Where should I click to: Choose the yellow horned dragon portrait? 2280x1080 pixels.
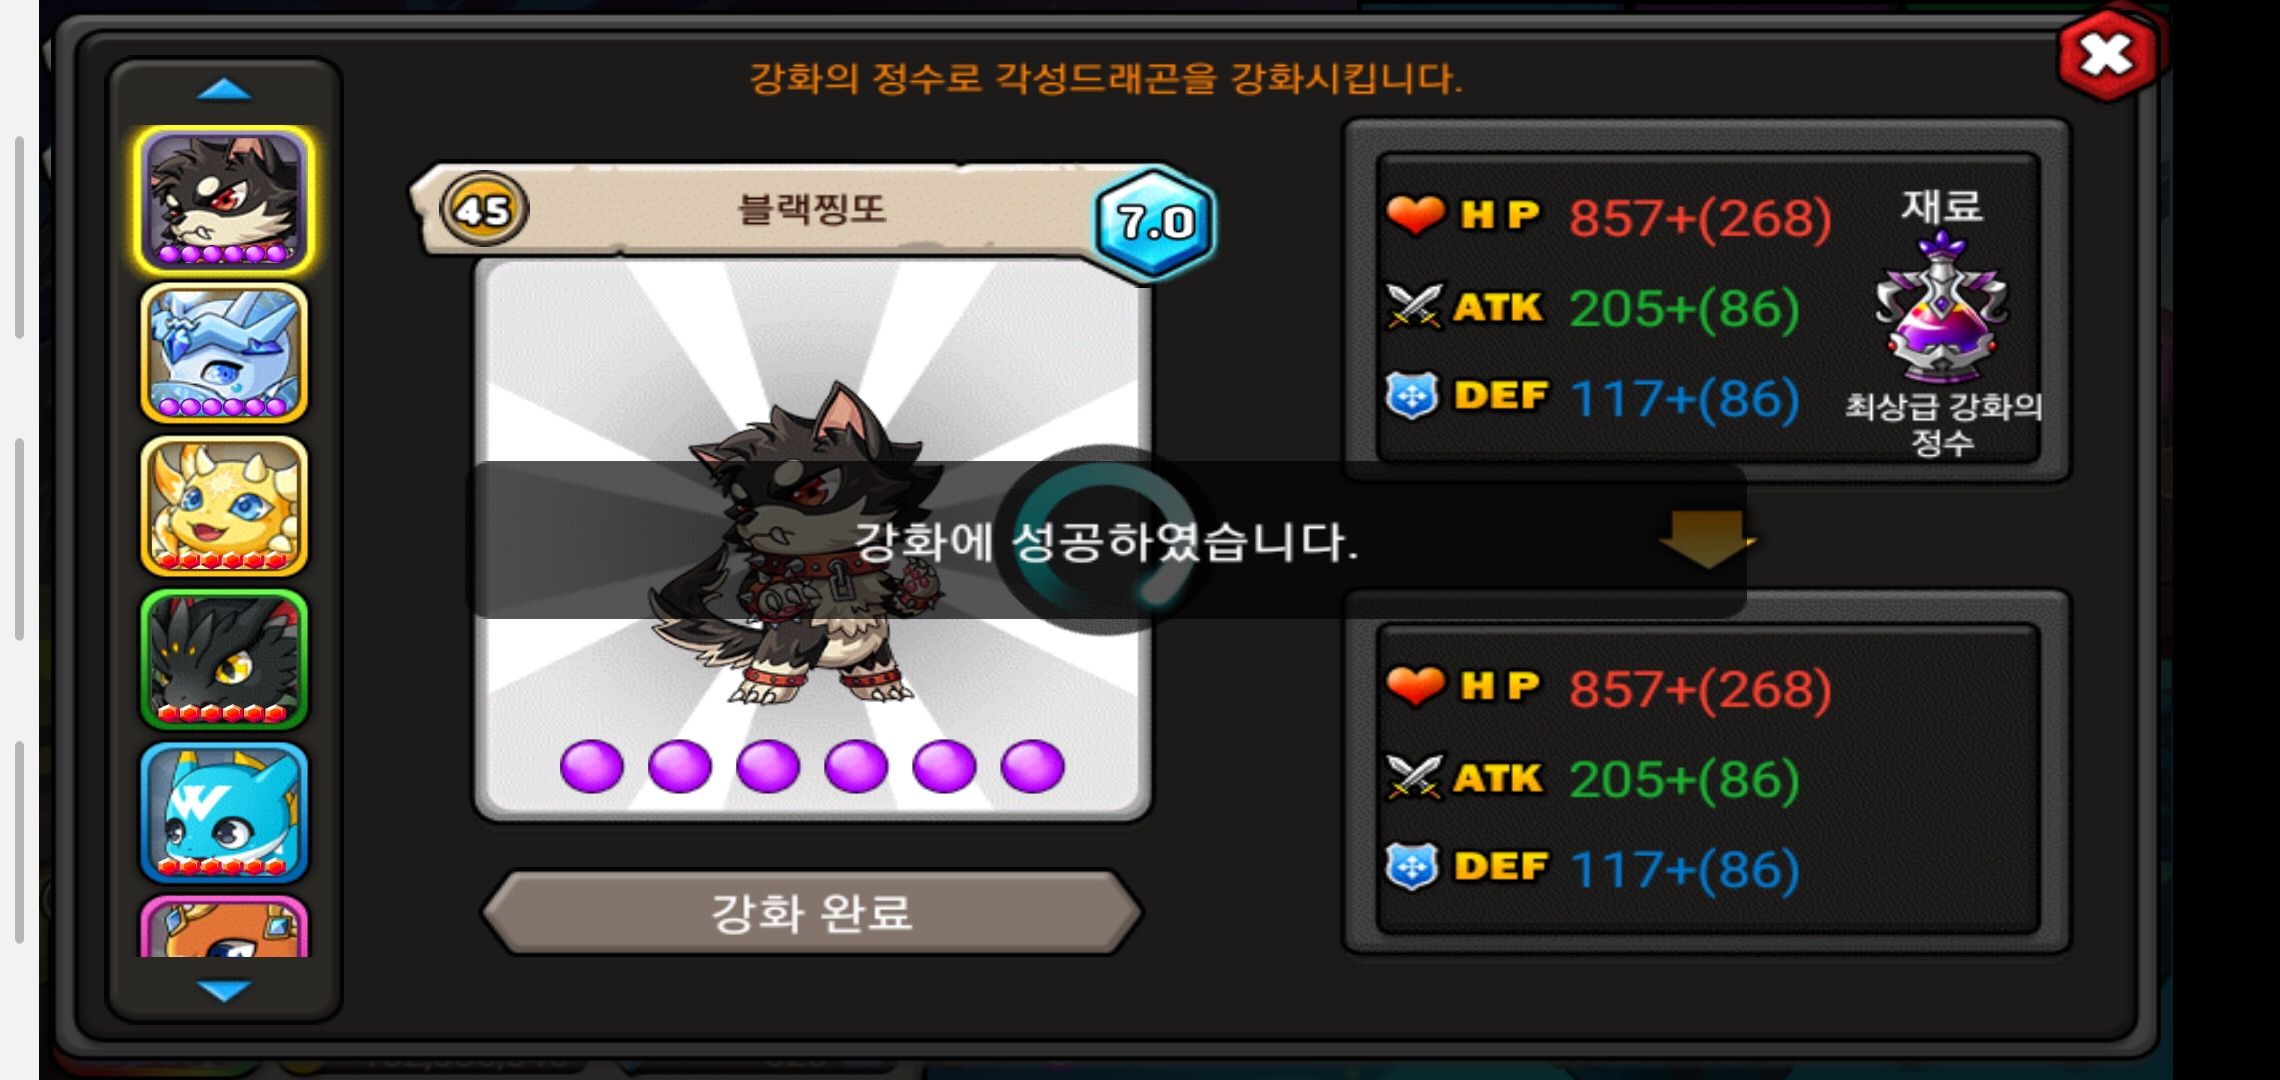pyautogui.click(x=224, y=506)
